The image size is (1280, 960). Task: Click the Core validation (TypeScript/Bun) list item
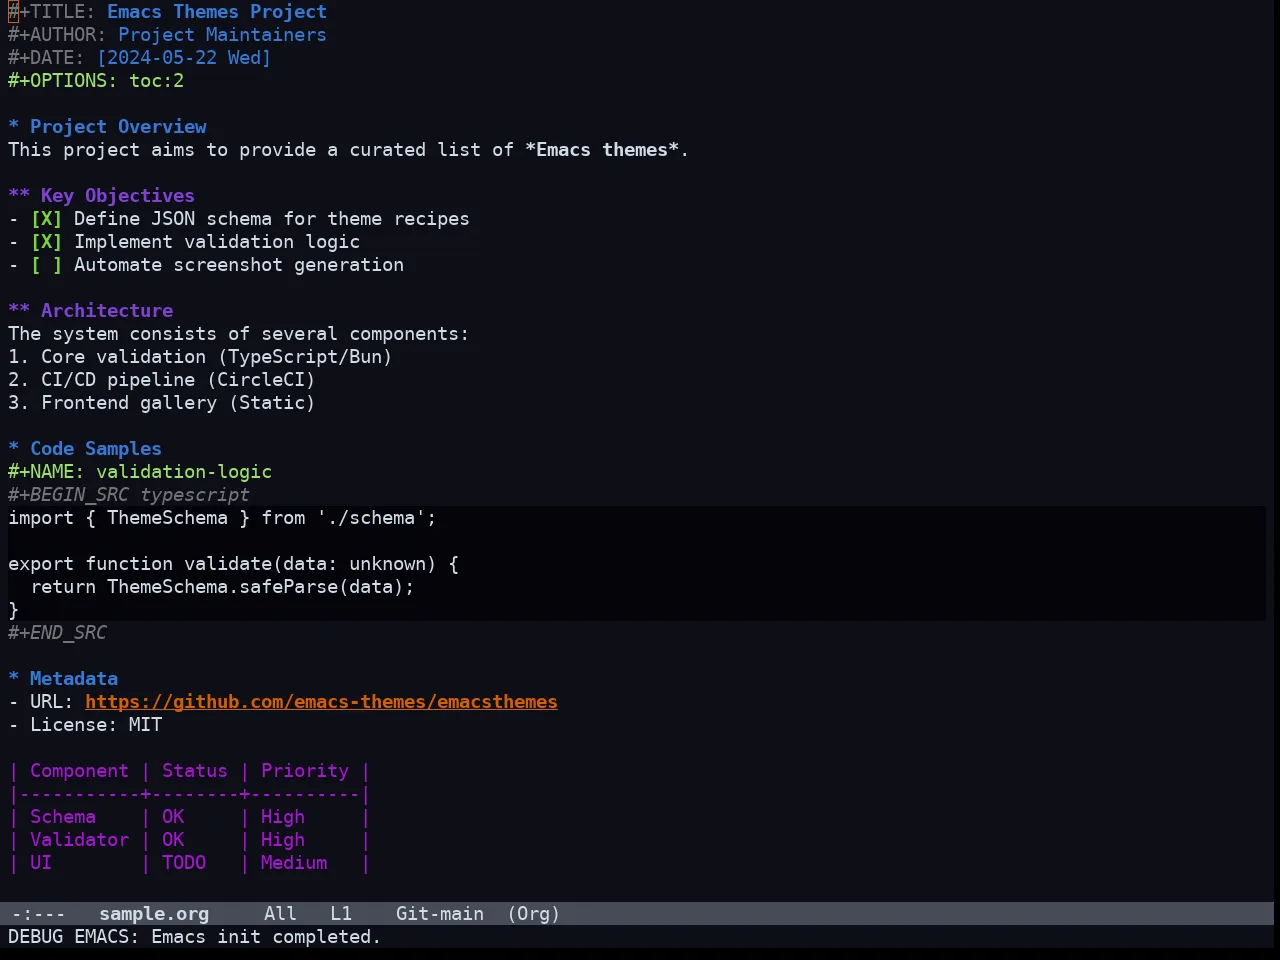200,357
